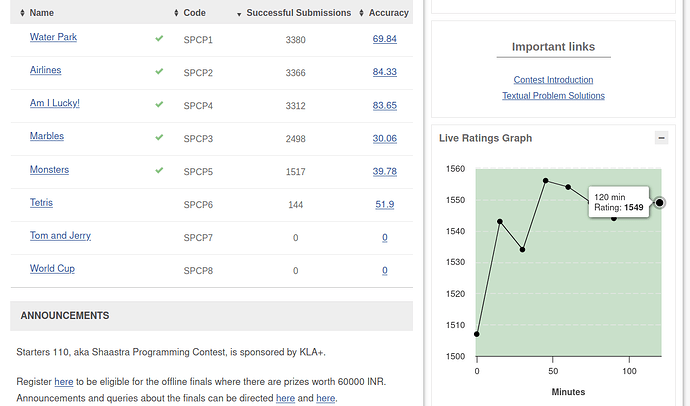View Tetris accuracy 51.9 link

pos(385,205)
